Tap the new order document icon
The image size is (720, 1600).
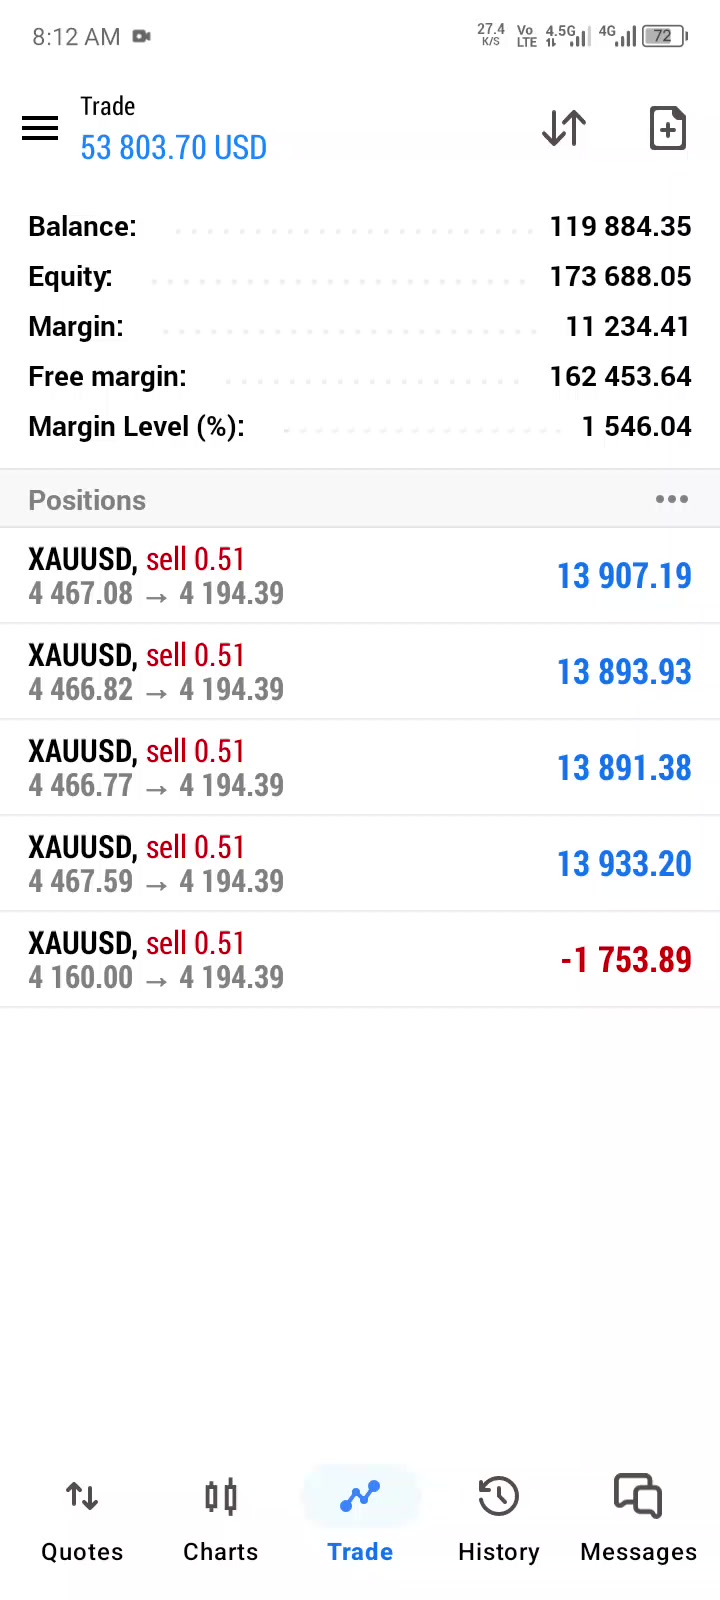click(x=668, y=129)
